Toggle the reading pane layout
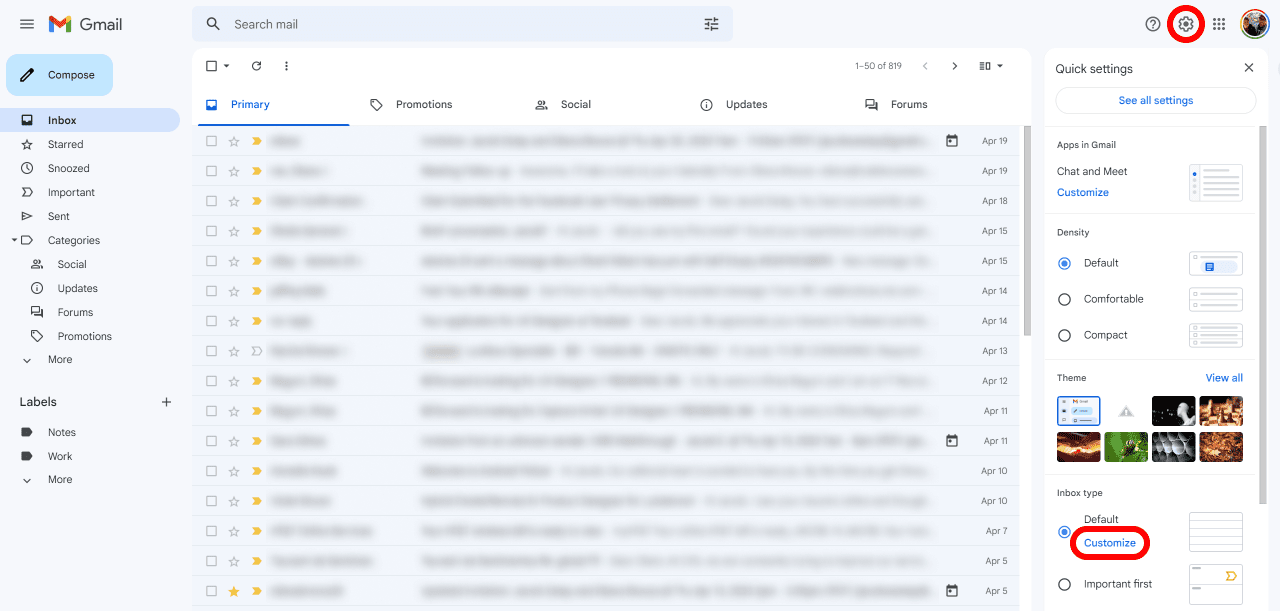This screenshot has width=1280, height=611. 985,65
